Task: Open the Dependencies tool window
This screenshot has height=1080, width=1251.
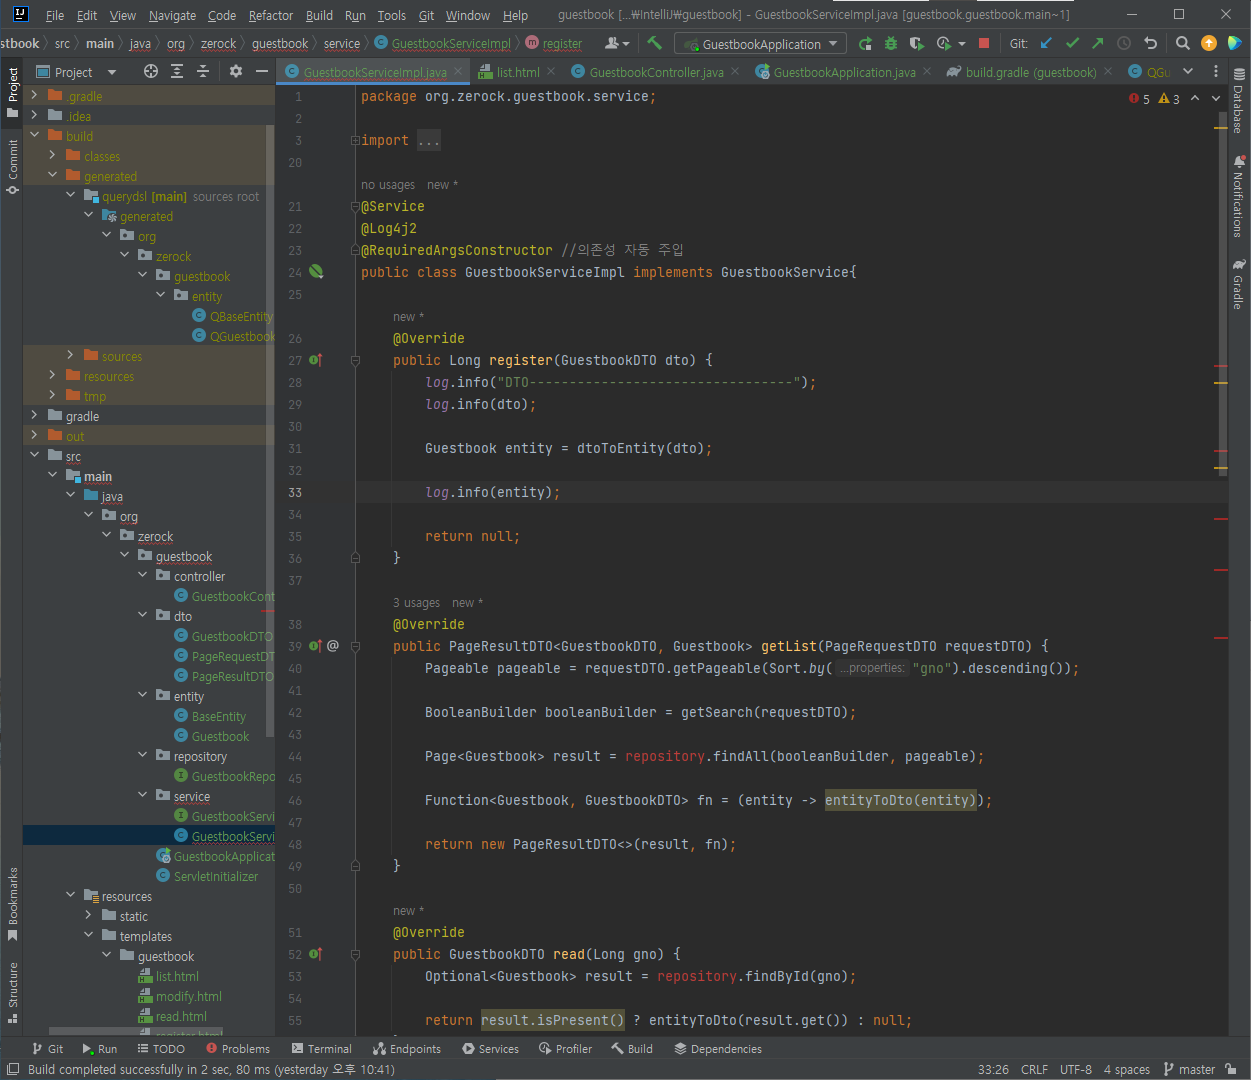Action: point(718,1049)
